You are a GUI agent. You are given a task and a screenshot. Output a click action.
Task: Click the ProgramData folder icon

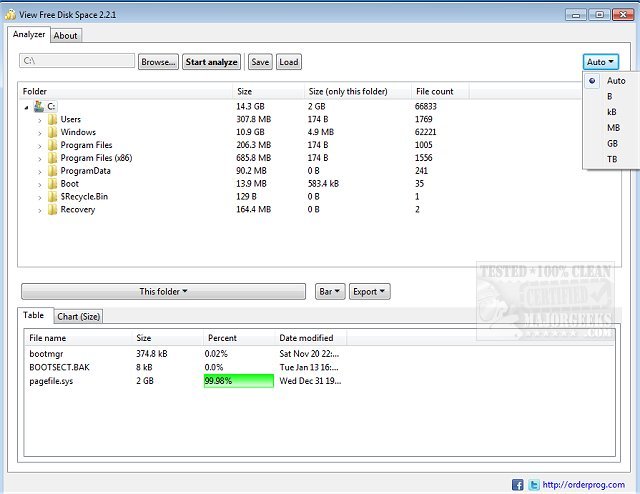pyautogui.click(x=52, y=171)
